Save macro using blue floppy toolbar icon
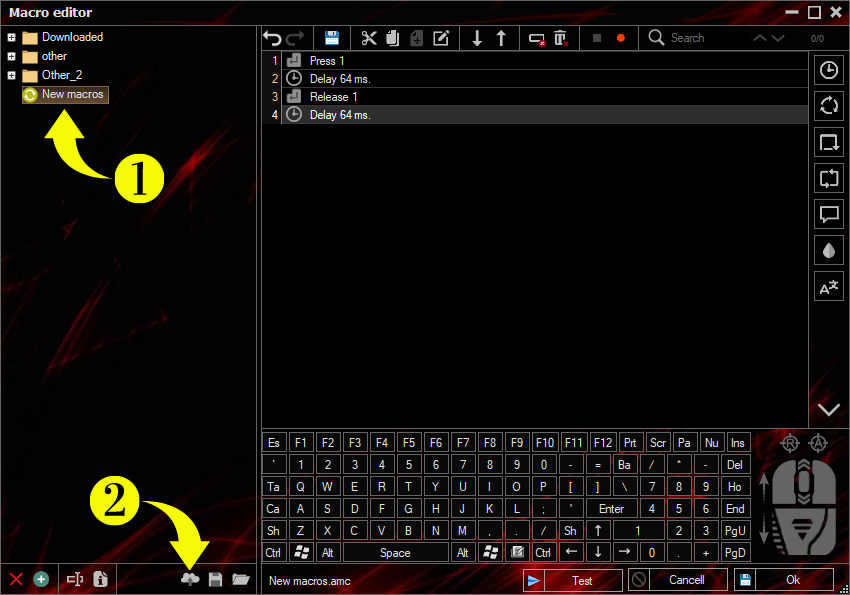850x595 pixels. pos(332,38)
